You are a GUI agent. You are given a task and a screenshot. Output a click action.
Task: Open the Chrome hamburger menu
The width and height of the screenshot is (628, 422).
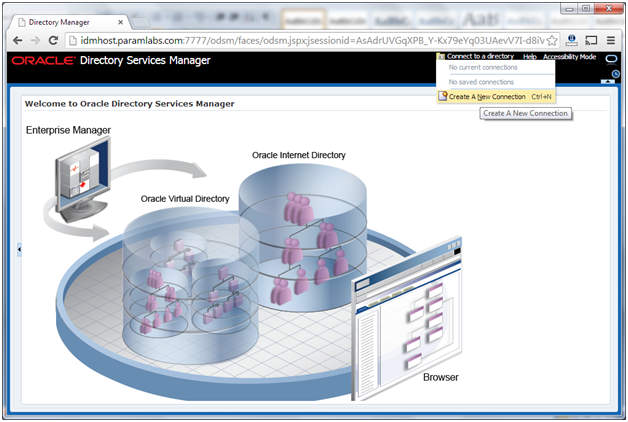pyautogui.click(x=610, y=40)
